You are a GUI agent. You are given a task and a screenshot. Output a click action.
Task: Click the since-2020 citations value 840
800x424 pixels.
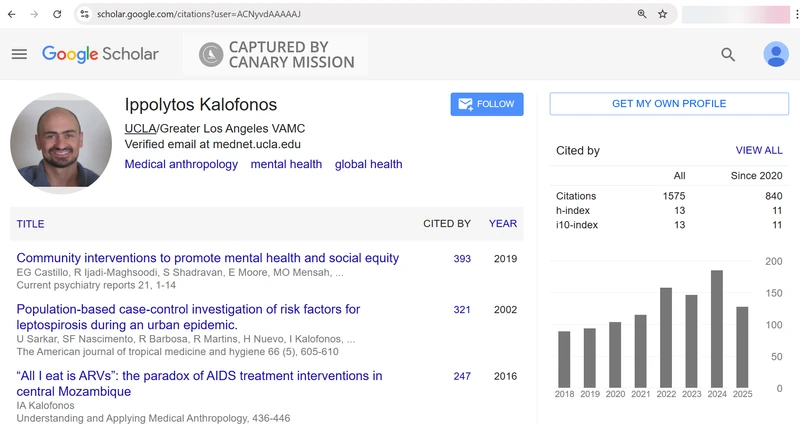[773, 196]
